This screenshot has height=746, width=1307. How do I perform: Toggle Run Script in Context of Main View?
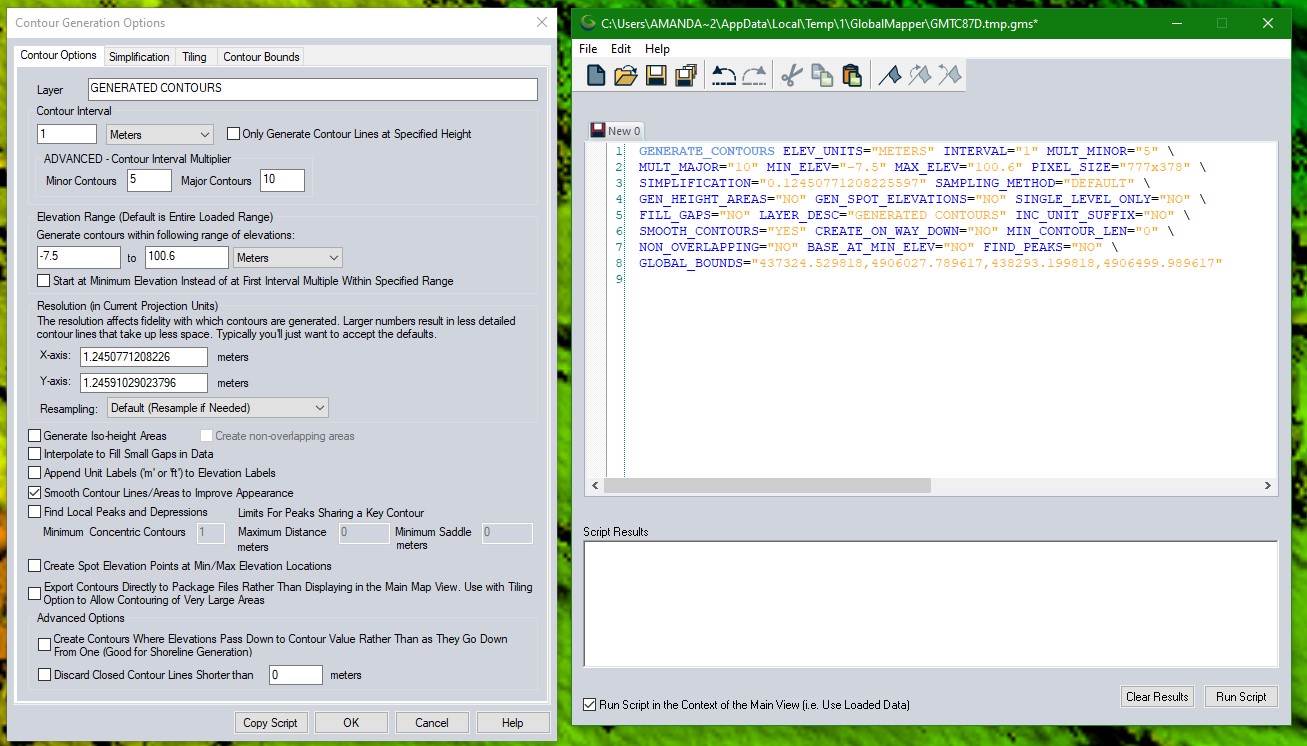tap(589, 705)
